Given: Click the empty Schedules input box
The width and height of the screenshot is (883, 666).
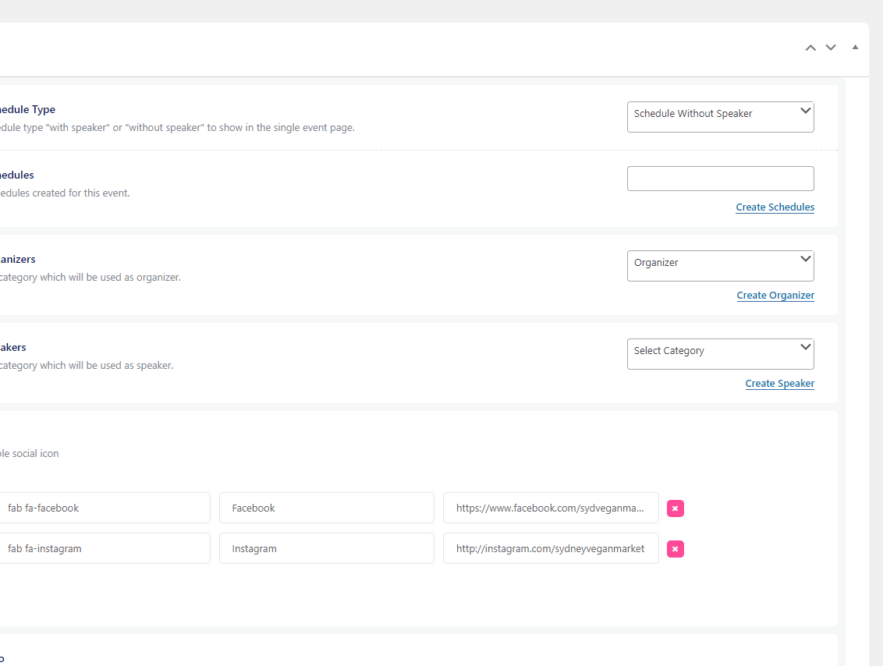Looking at the screenshot, I should [x=720, y=178].
